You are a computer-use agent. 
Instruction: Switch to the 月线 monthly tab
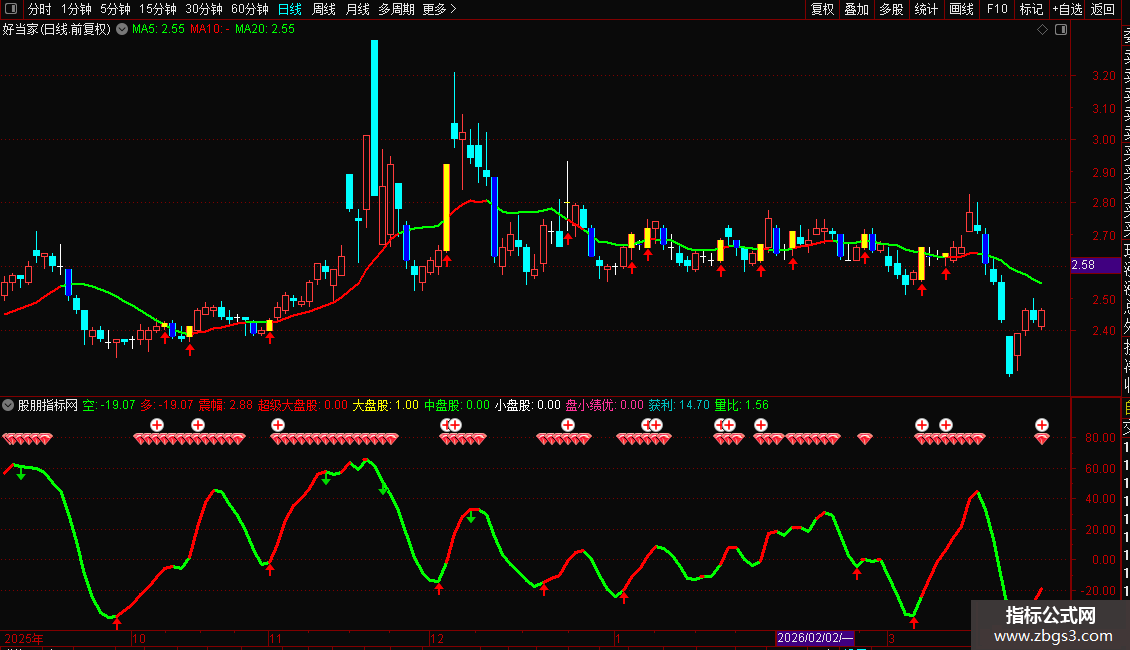[x=357, y=9]
